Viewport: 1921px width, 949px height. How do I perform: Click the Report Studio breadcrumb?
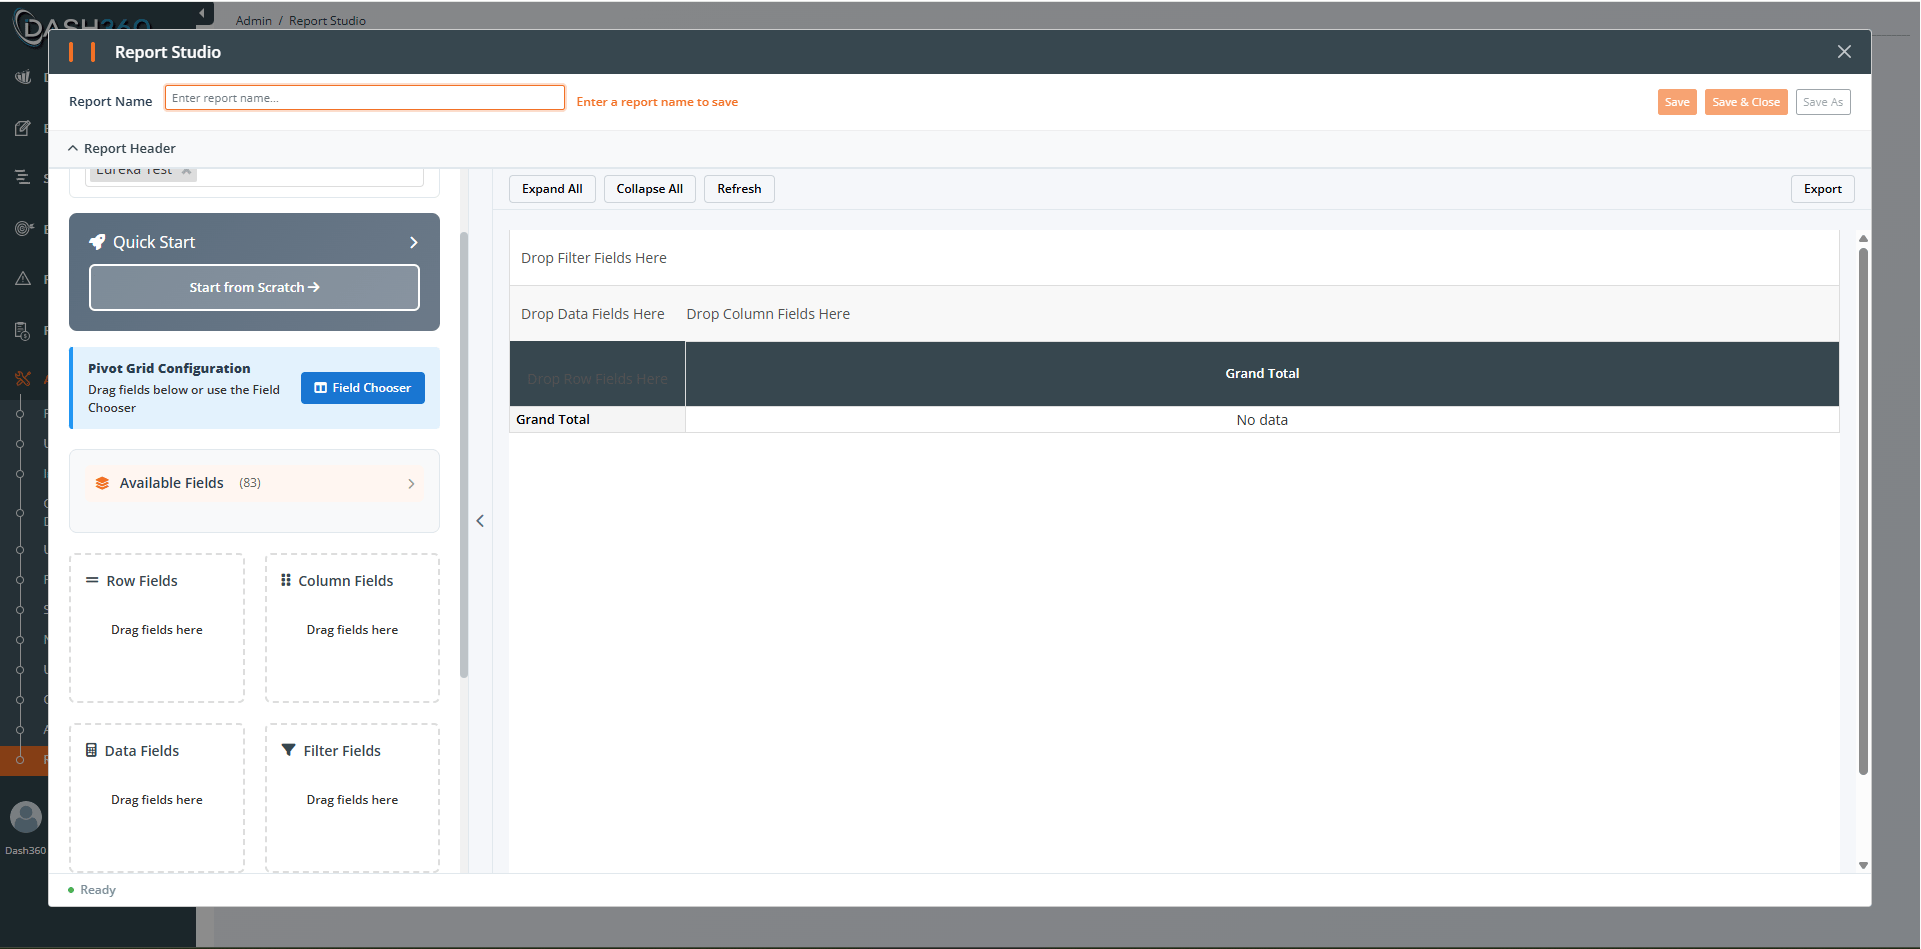pyautogui.click(x=327, y=20)
